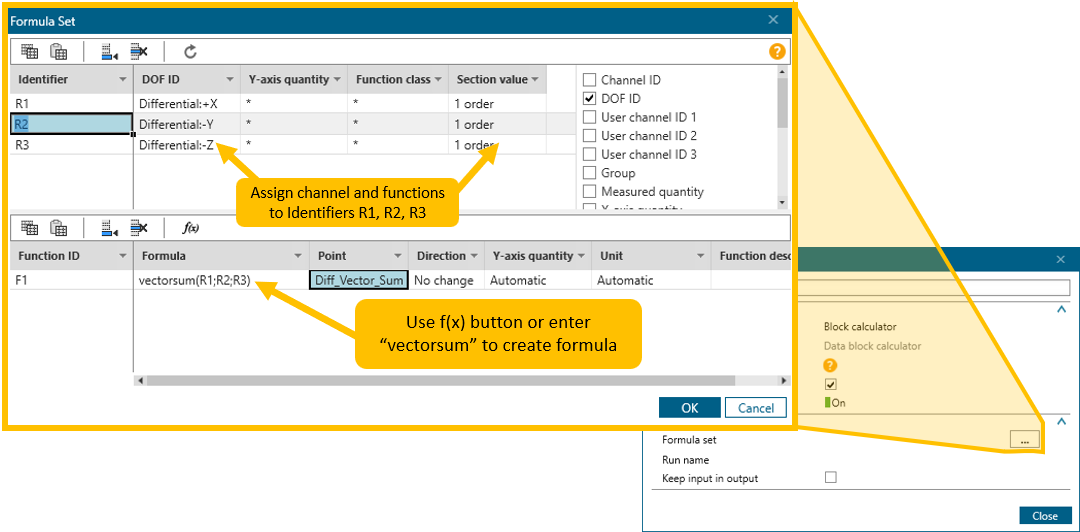Click the insert row icon in top toolbar
The width and height of the screenshot is (1080, 532).
pos(110,52)
